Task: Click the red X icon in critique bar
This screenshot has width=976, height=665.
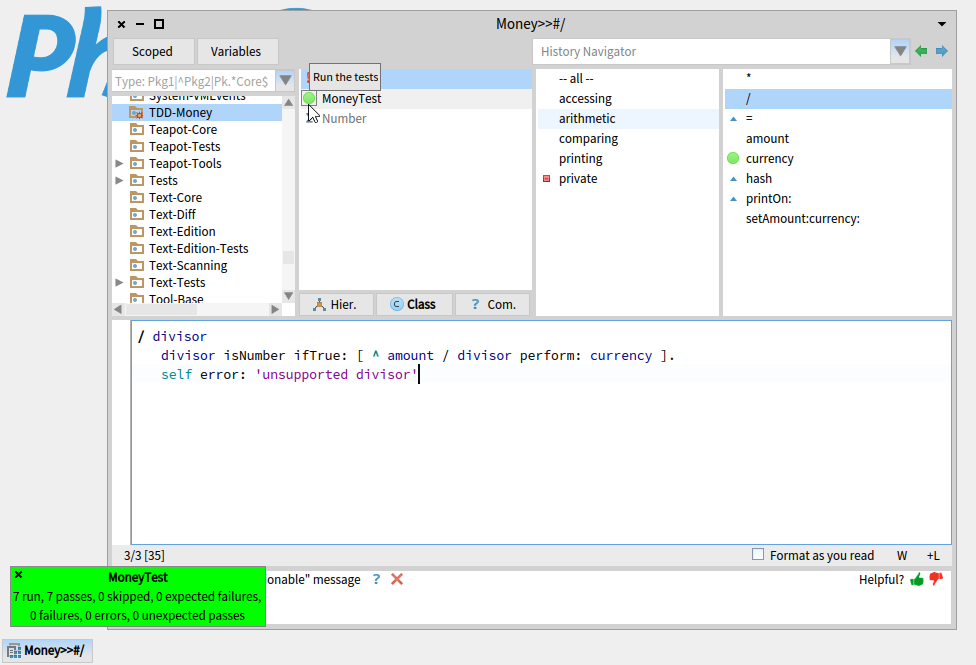Action: (397, 580)
